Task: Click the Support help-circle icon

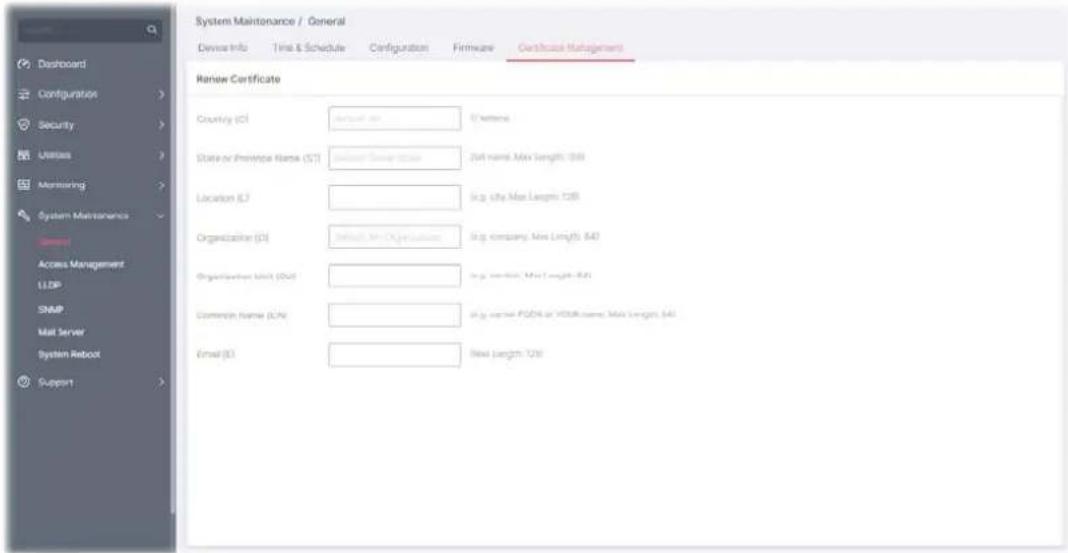Action: pyautogui.click(x=22, y=382)
